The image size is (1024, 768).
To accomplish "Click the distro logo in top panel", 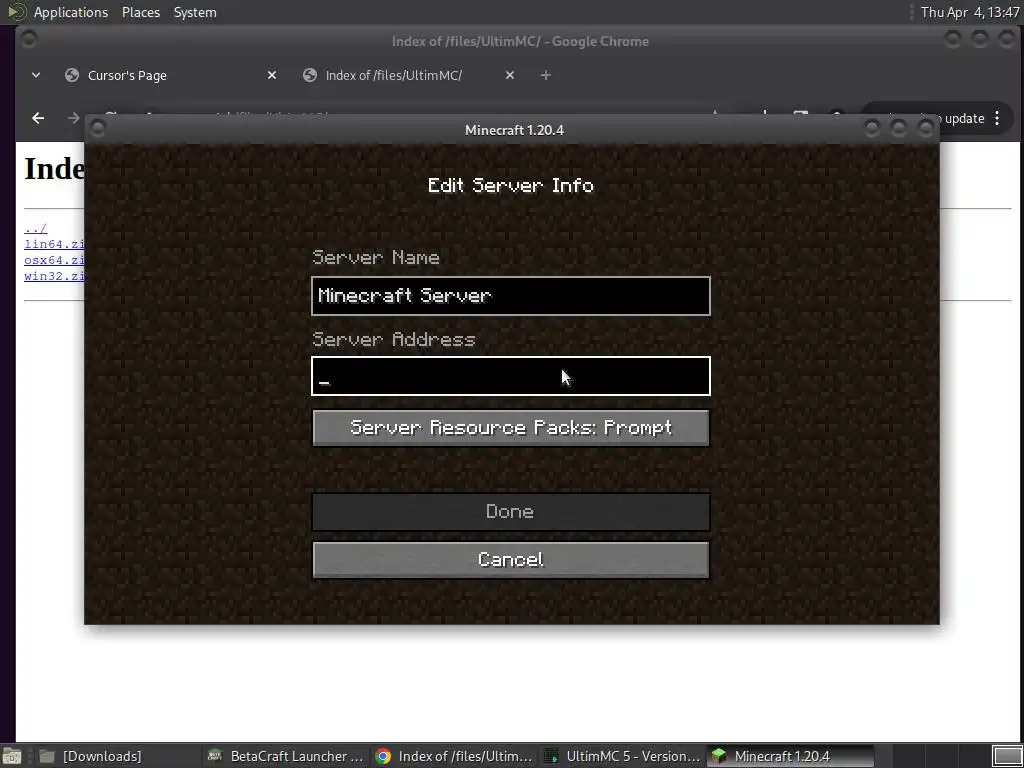I will [16, 12].
